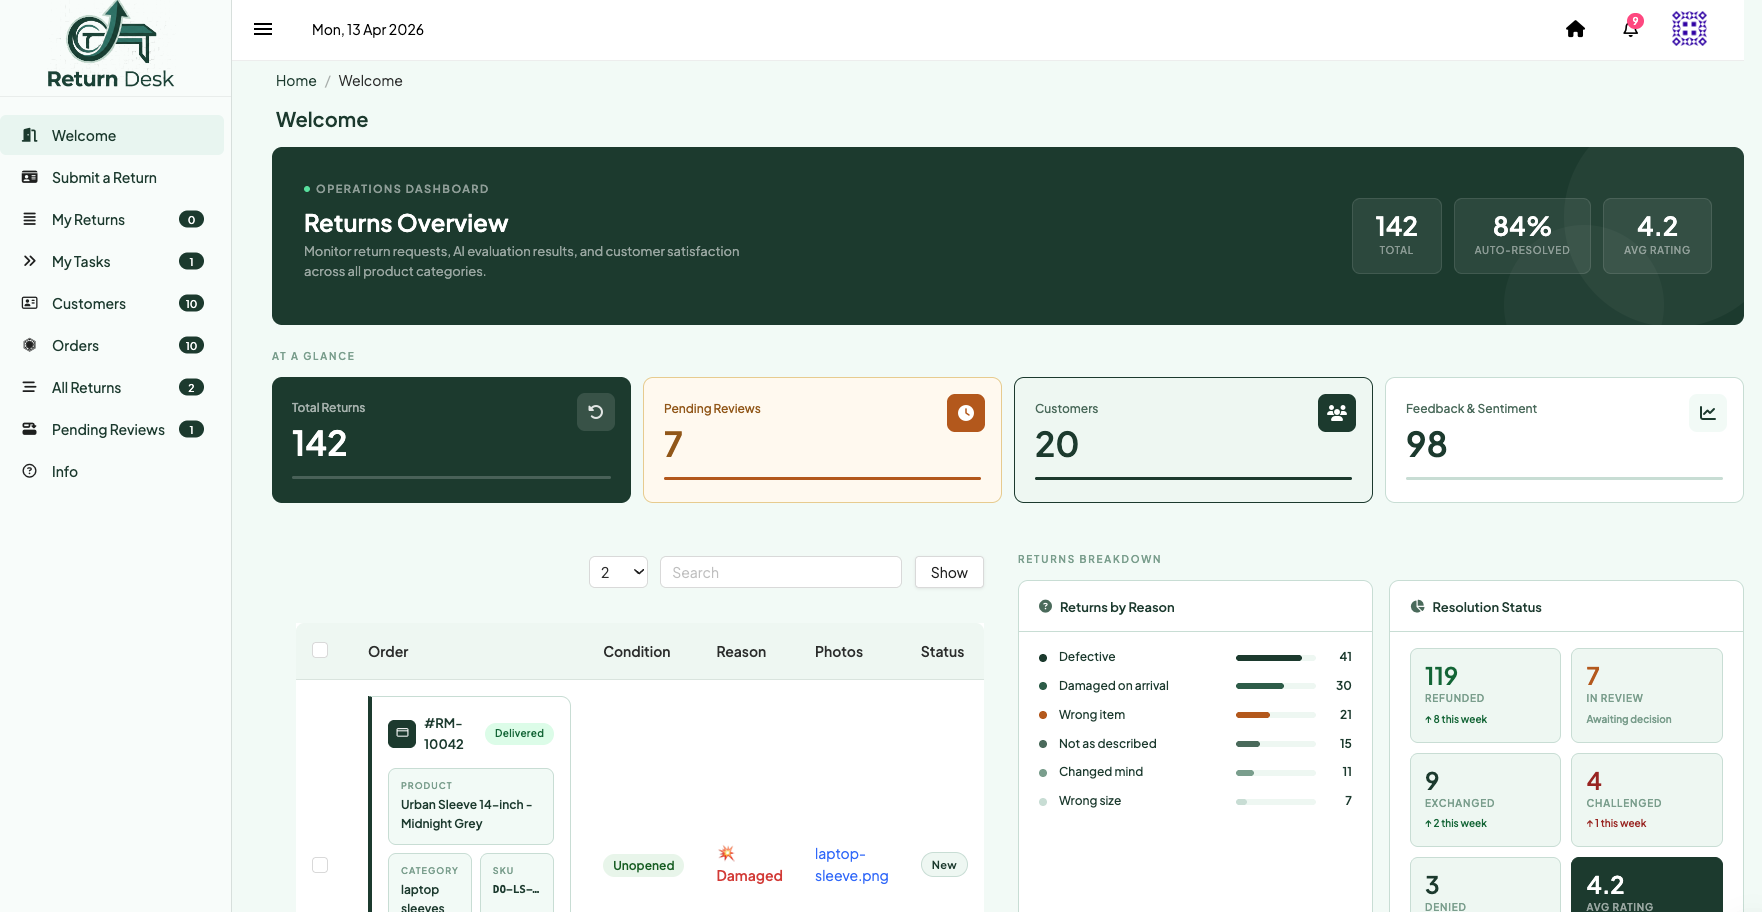1762x912 pixels.
Task: Open the user avatar menu
Action: pyautogui.click(x=1689, y=29)
